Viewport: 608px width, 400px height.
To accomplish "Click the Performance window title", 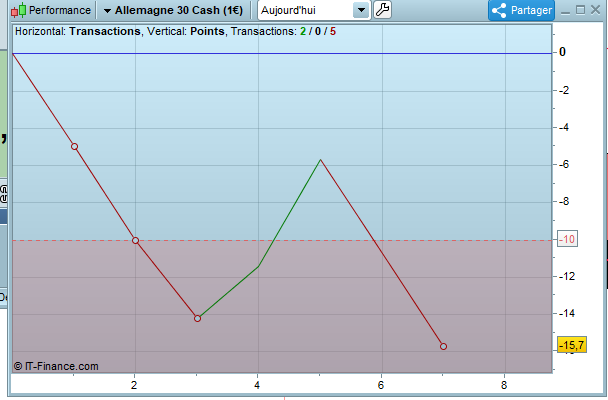I will 60,10.
